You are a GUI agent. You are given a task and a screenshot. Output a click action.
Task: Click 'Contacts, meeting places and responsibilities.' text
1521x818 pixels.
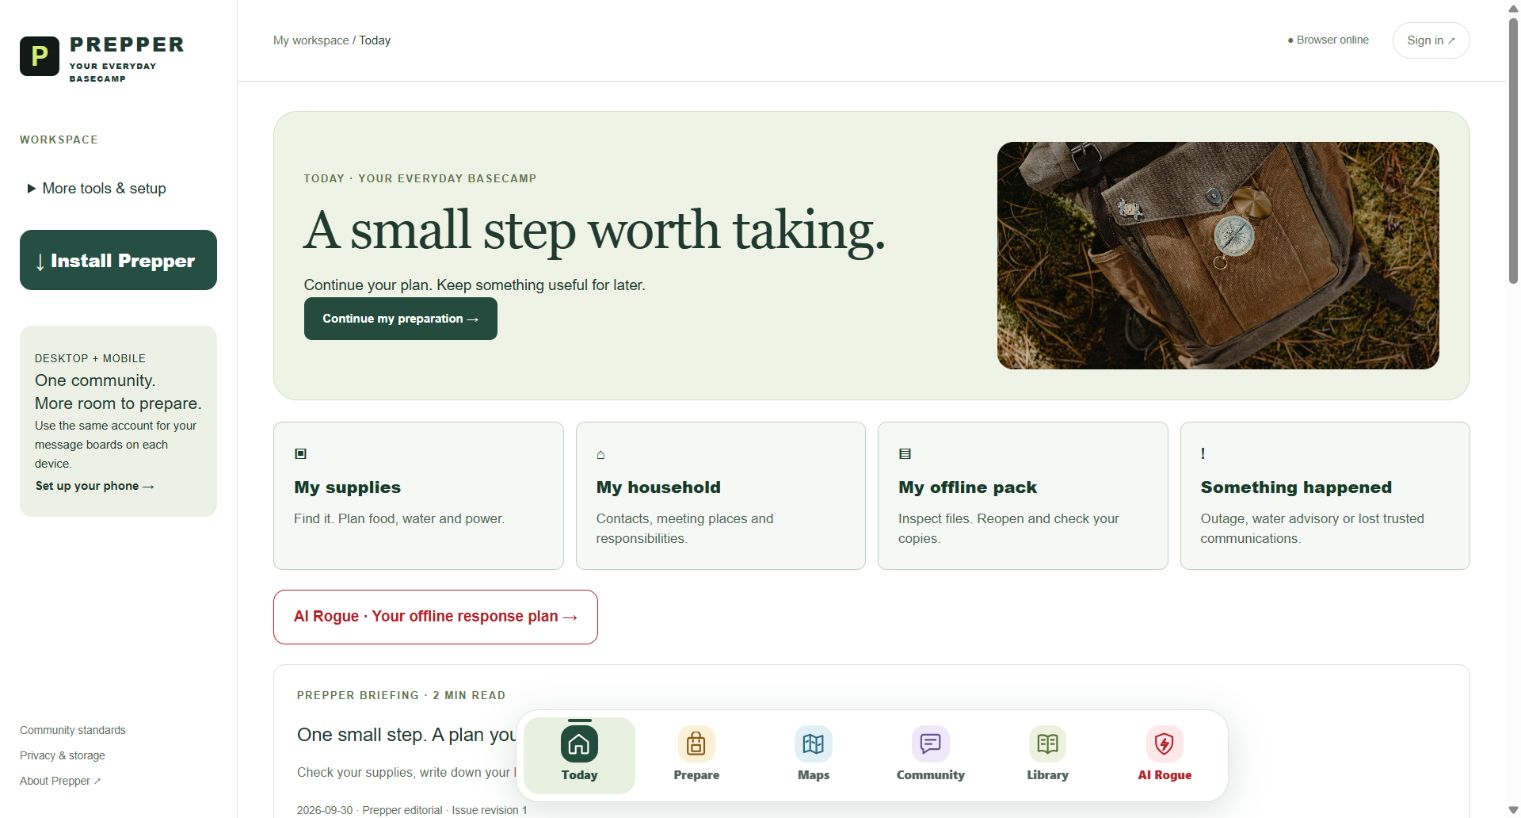click(685, 528)
